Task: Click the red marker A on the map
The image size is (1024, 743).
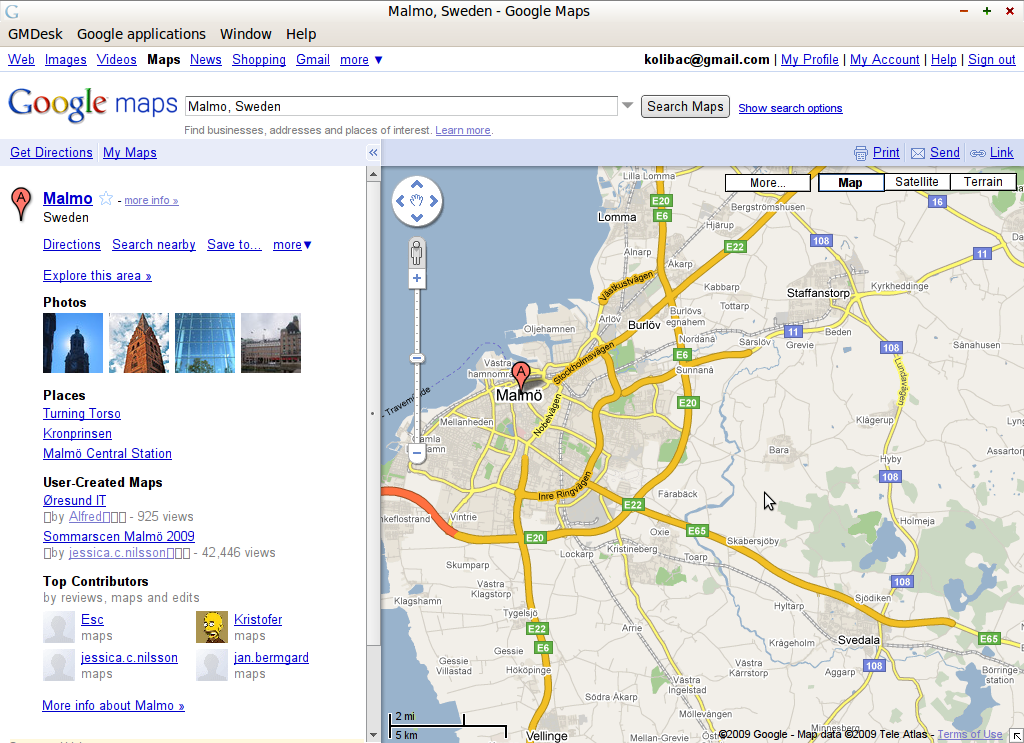Action: click(x=520, y=375)
